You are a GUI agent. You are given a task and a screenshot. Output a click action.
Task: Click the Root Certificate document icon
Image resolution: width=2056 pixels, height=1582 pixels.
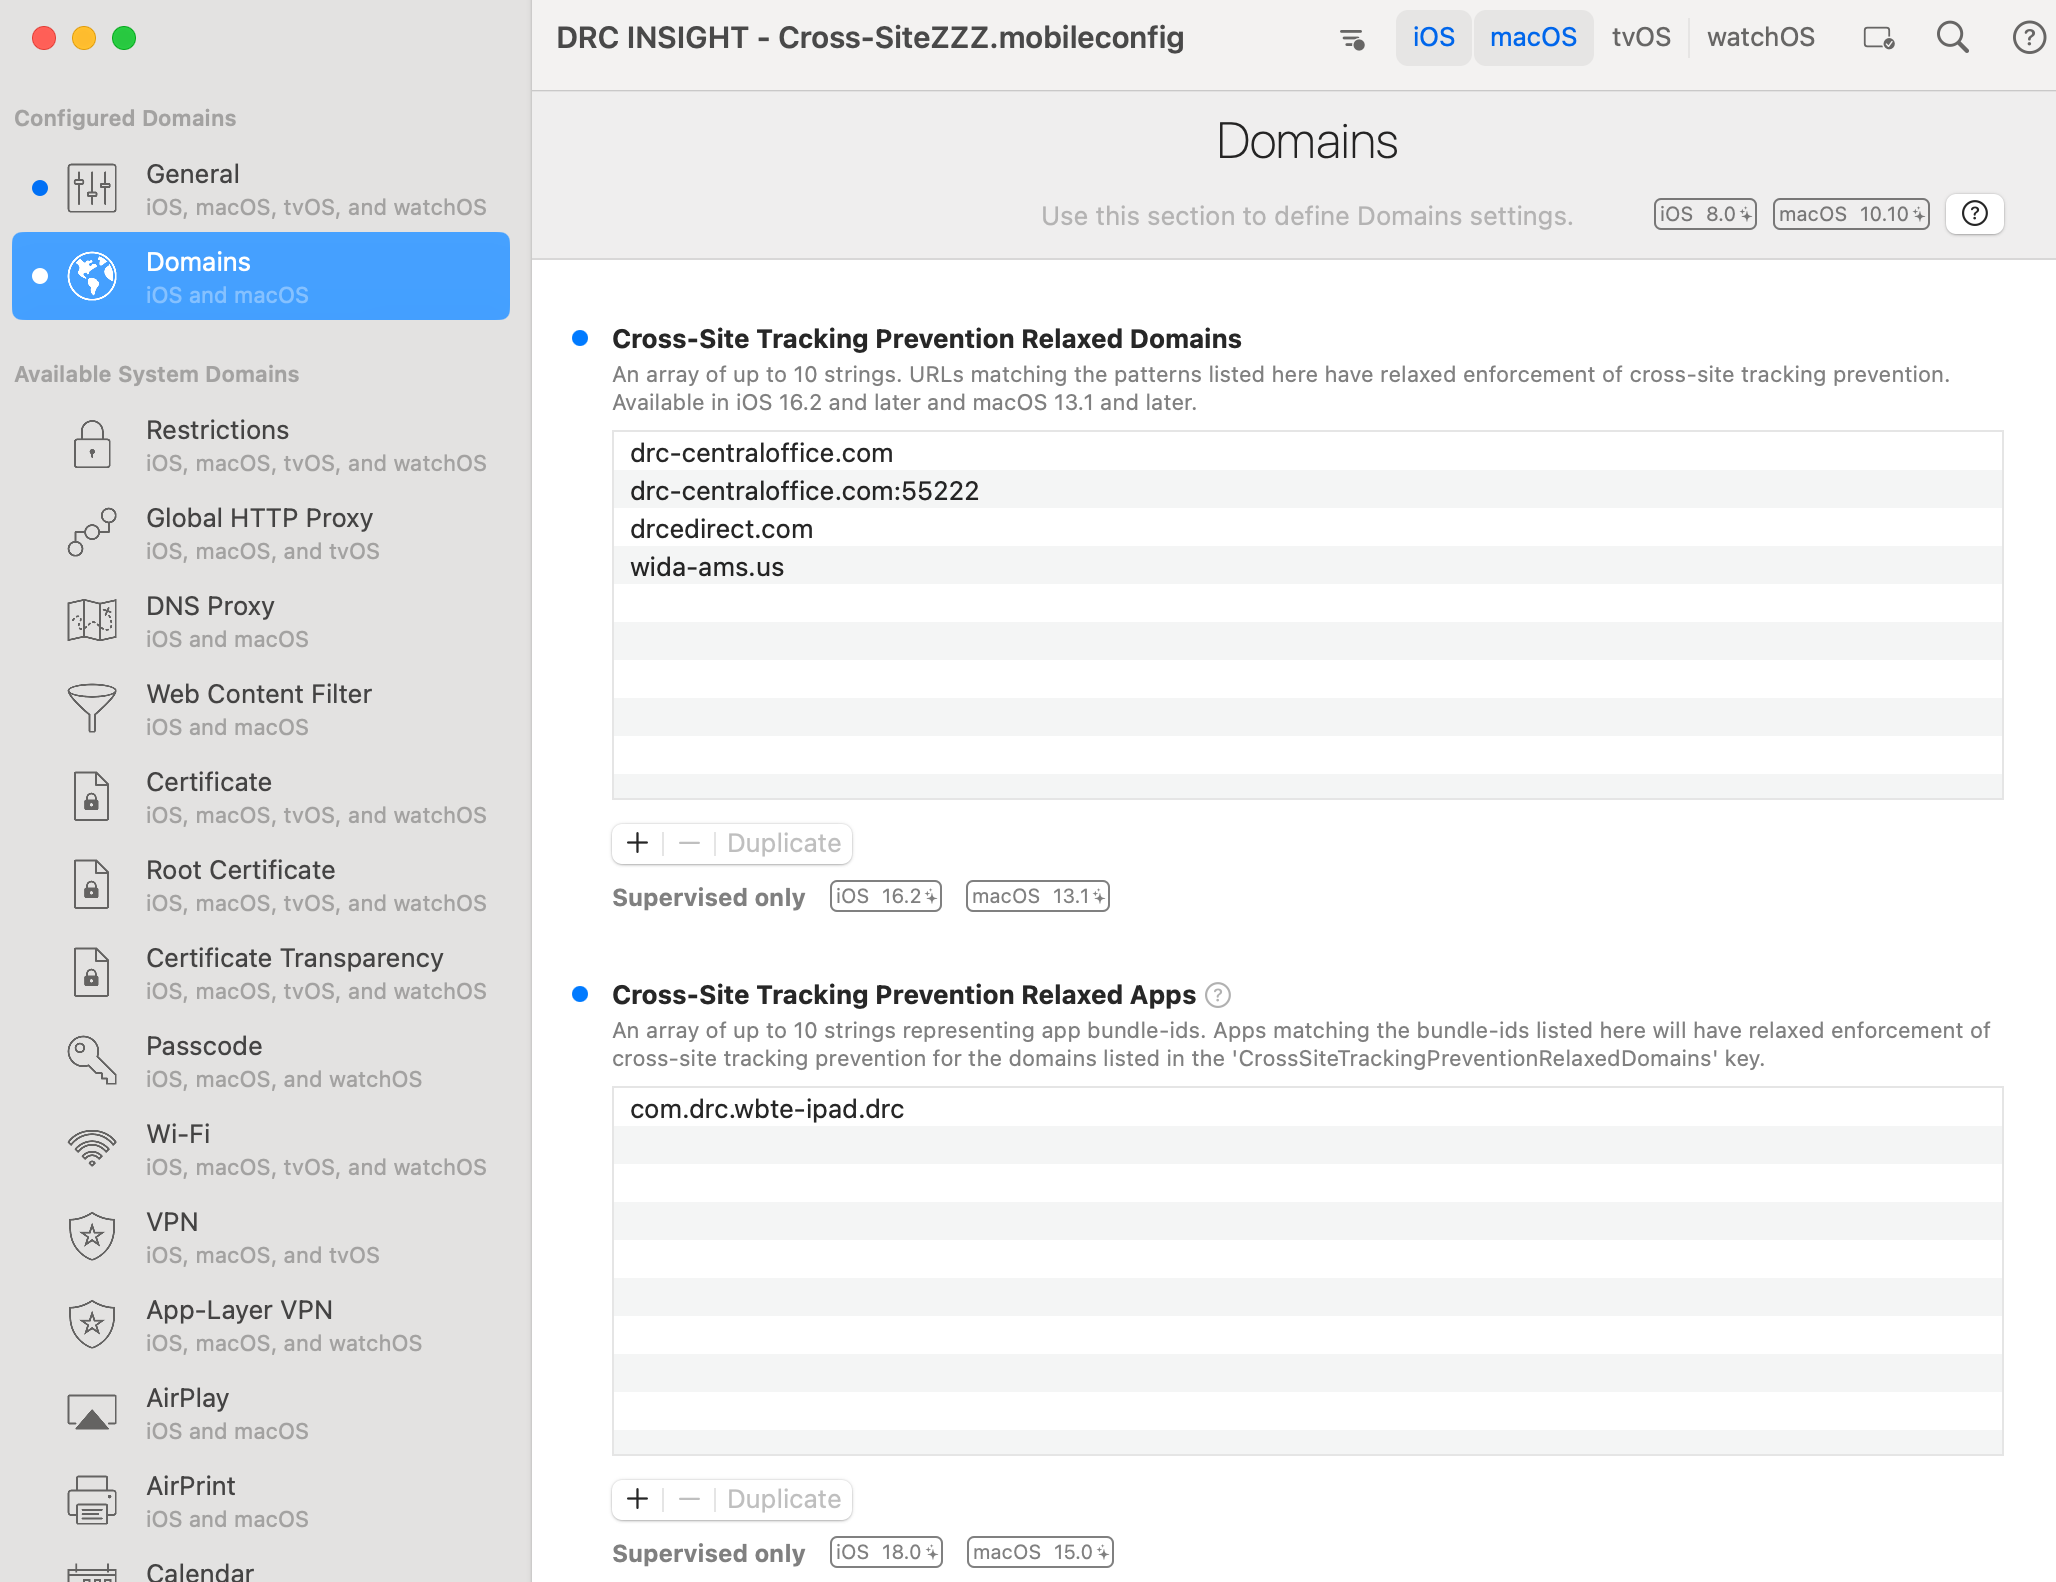pyautogui.click(x=92, y=884)
